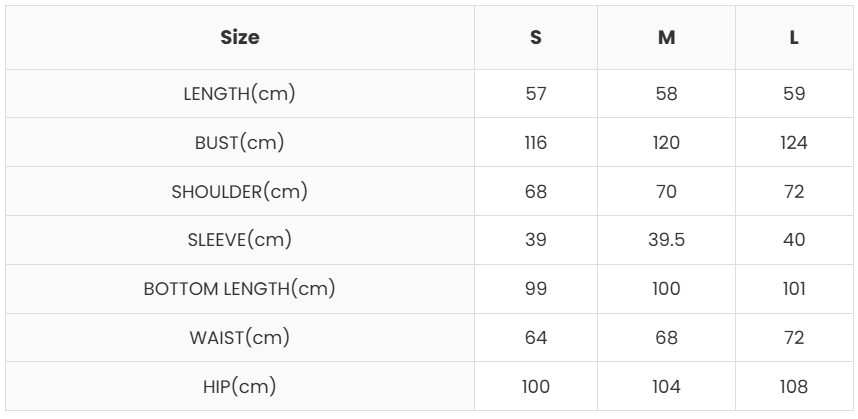Select the M size column header
The width and height of the screenshot is (858, 419).
point(667,38)
